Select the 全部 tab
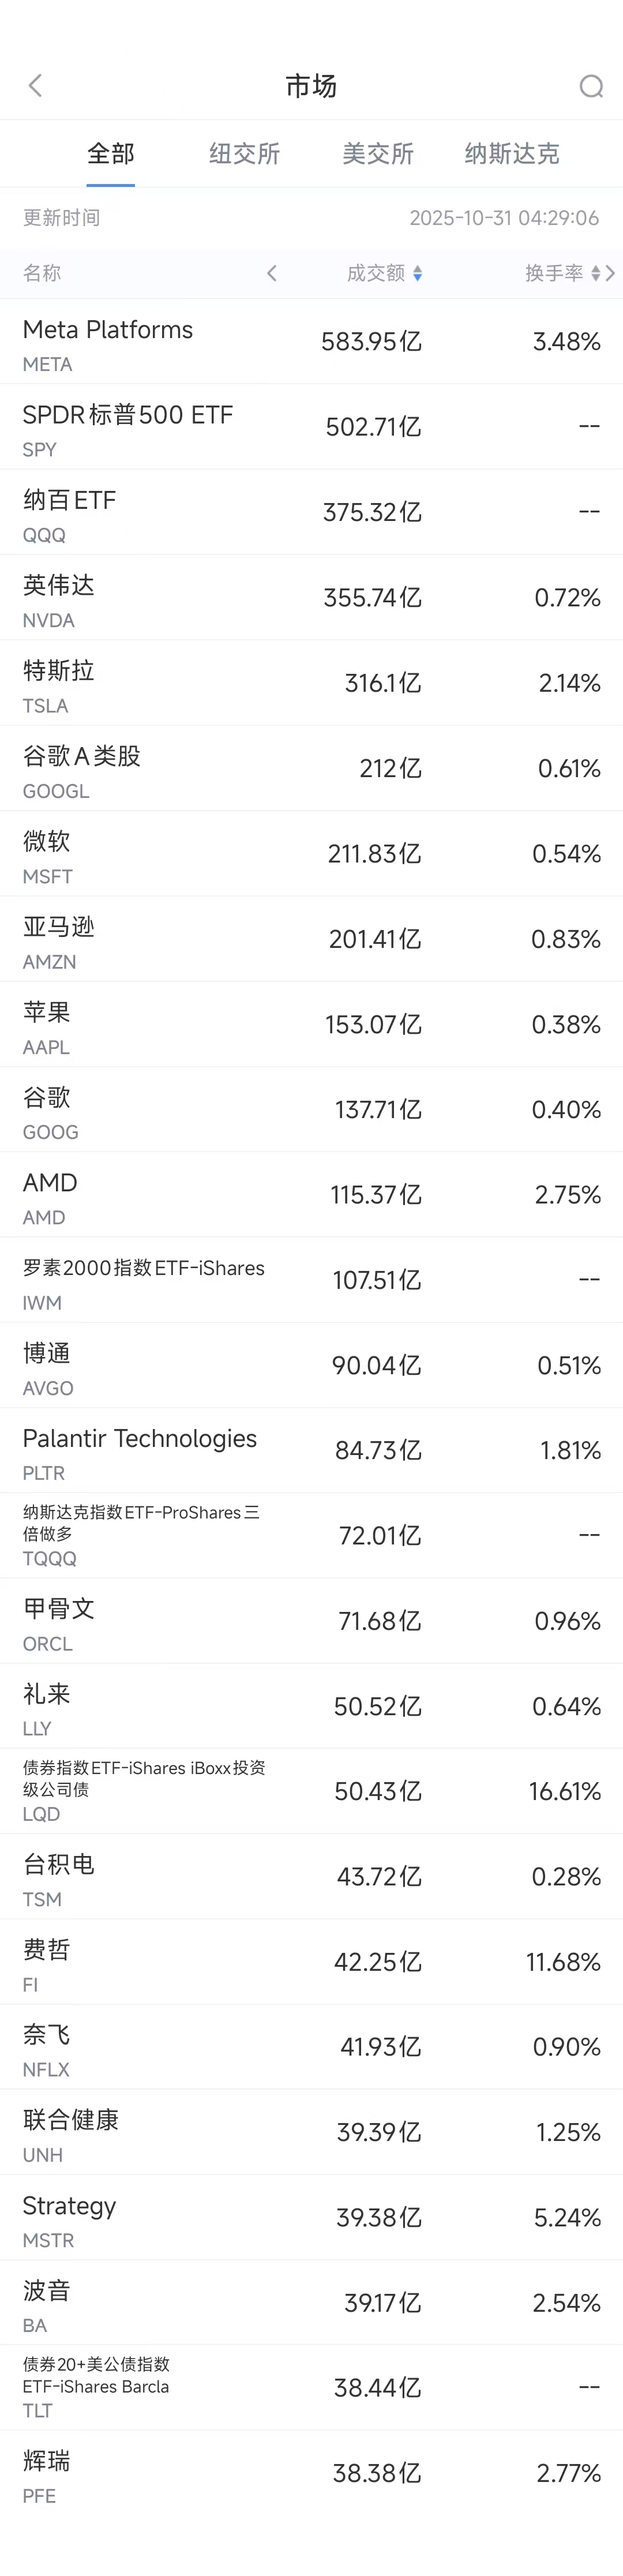Viewport: 623px width, 2576px height. [x=110, y=153]
